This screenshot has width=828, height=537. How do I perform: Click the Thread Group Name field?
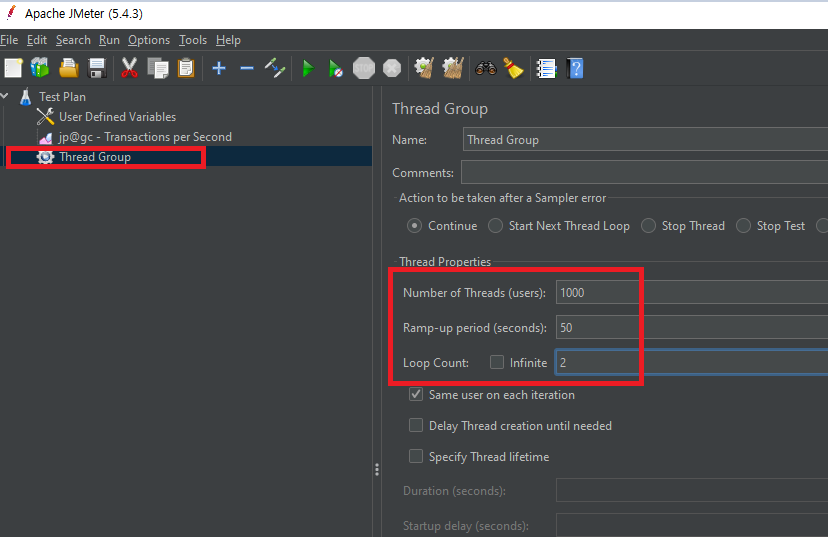pyautogui.click(x=645, y=140)
